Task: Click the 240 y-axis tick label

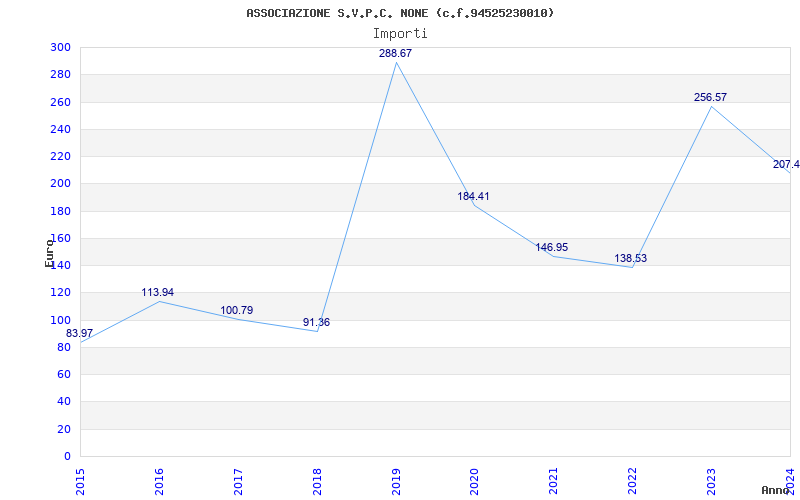Action: tap(60, 129)
